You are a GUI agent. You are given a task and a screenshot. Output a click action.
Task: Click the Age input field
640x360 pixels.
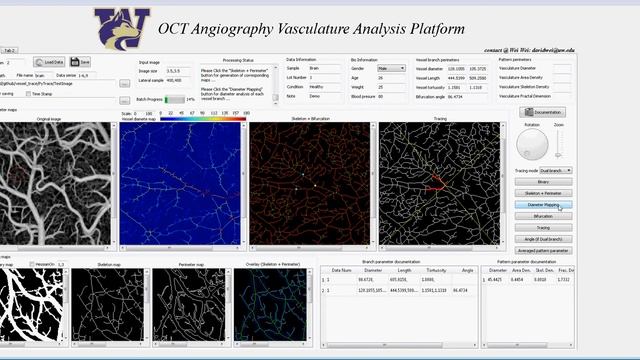[x=391, y=78]
